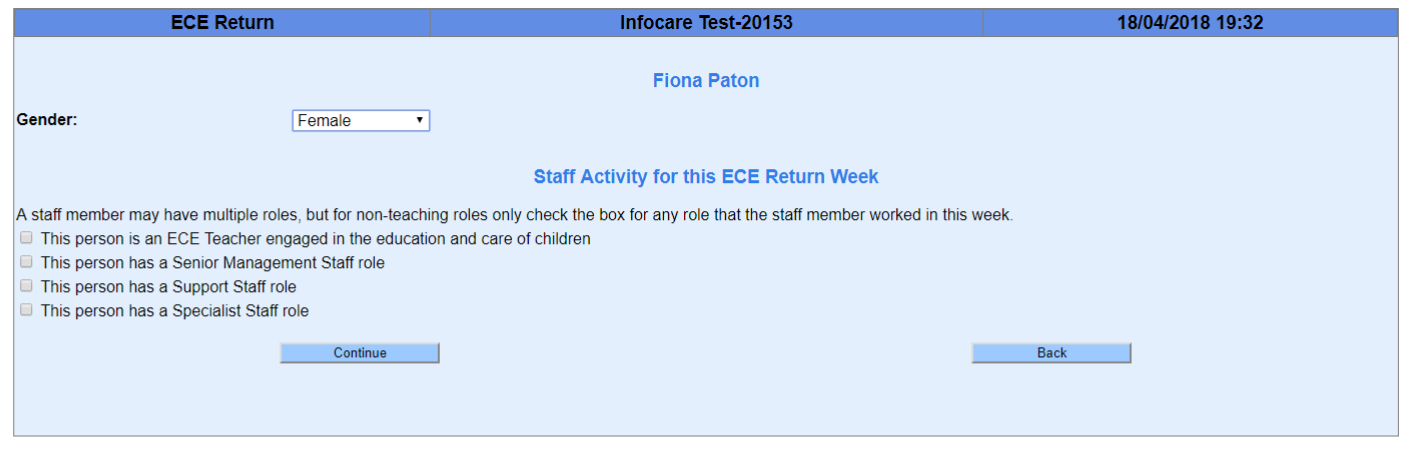Click the blank panel area below the Back button
This screenshot has height=449, width=1403.
1051,400
